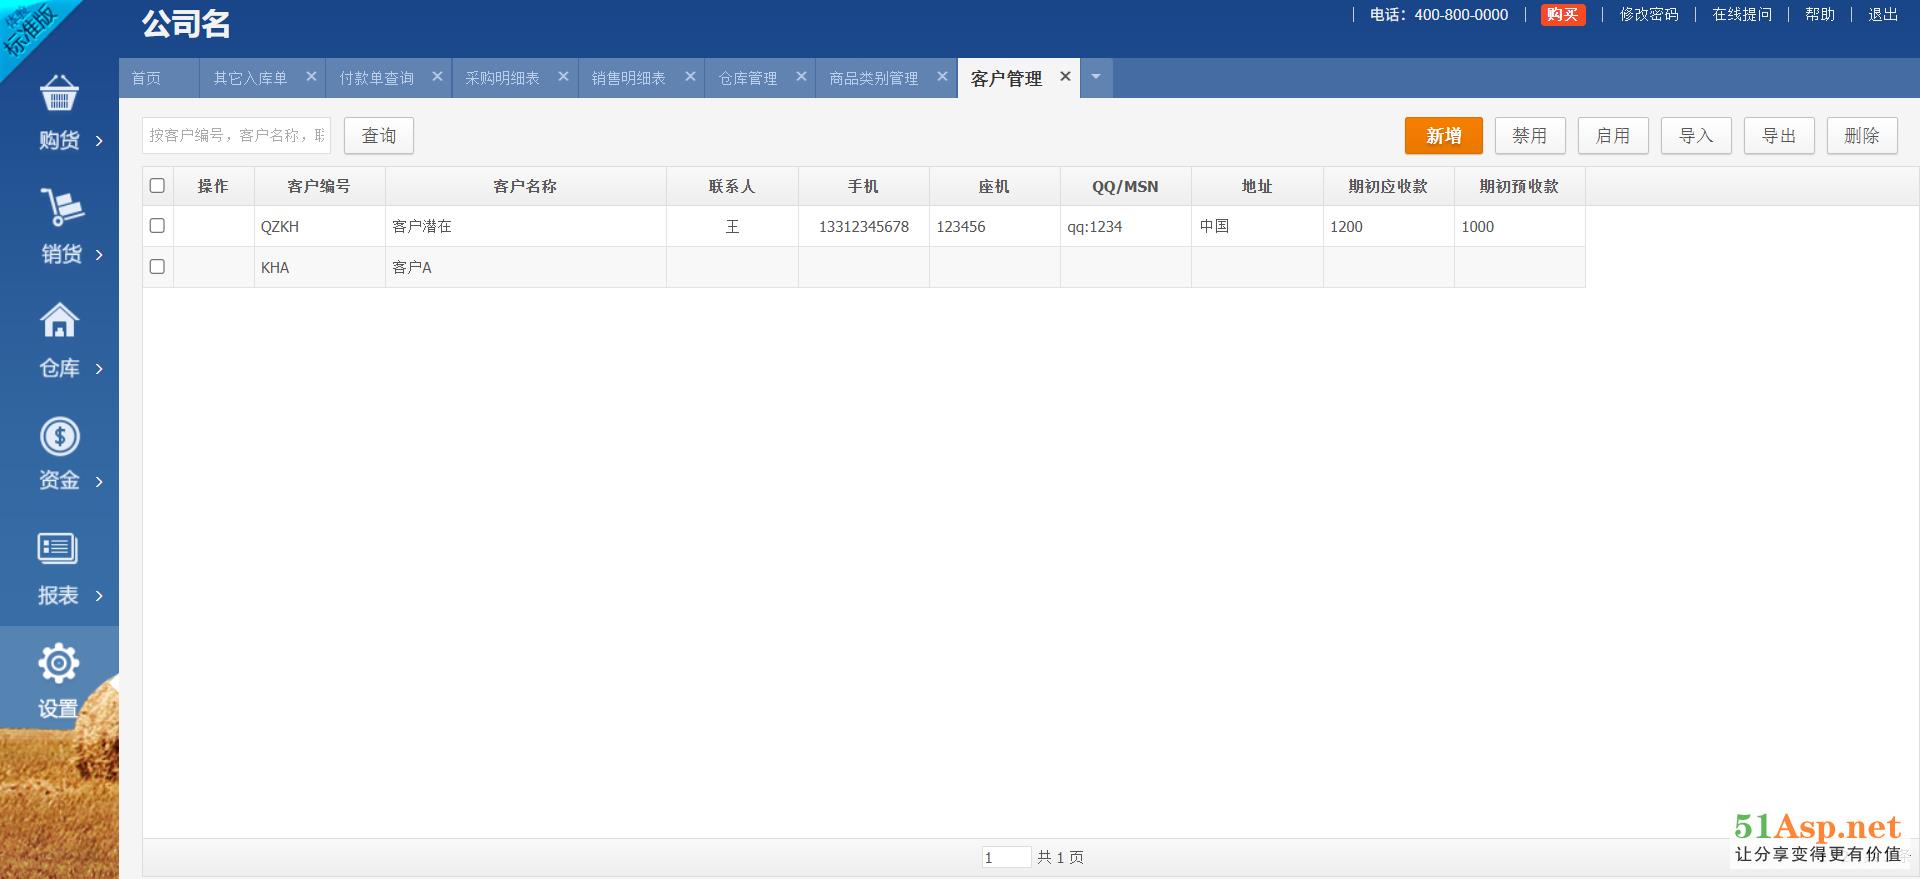Close the 客户管理 tab with X
This screenshot has height=879, width=1920.
click(1065, 77)
